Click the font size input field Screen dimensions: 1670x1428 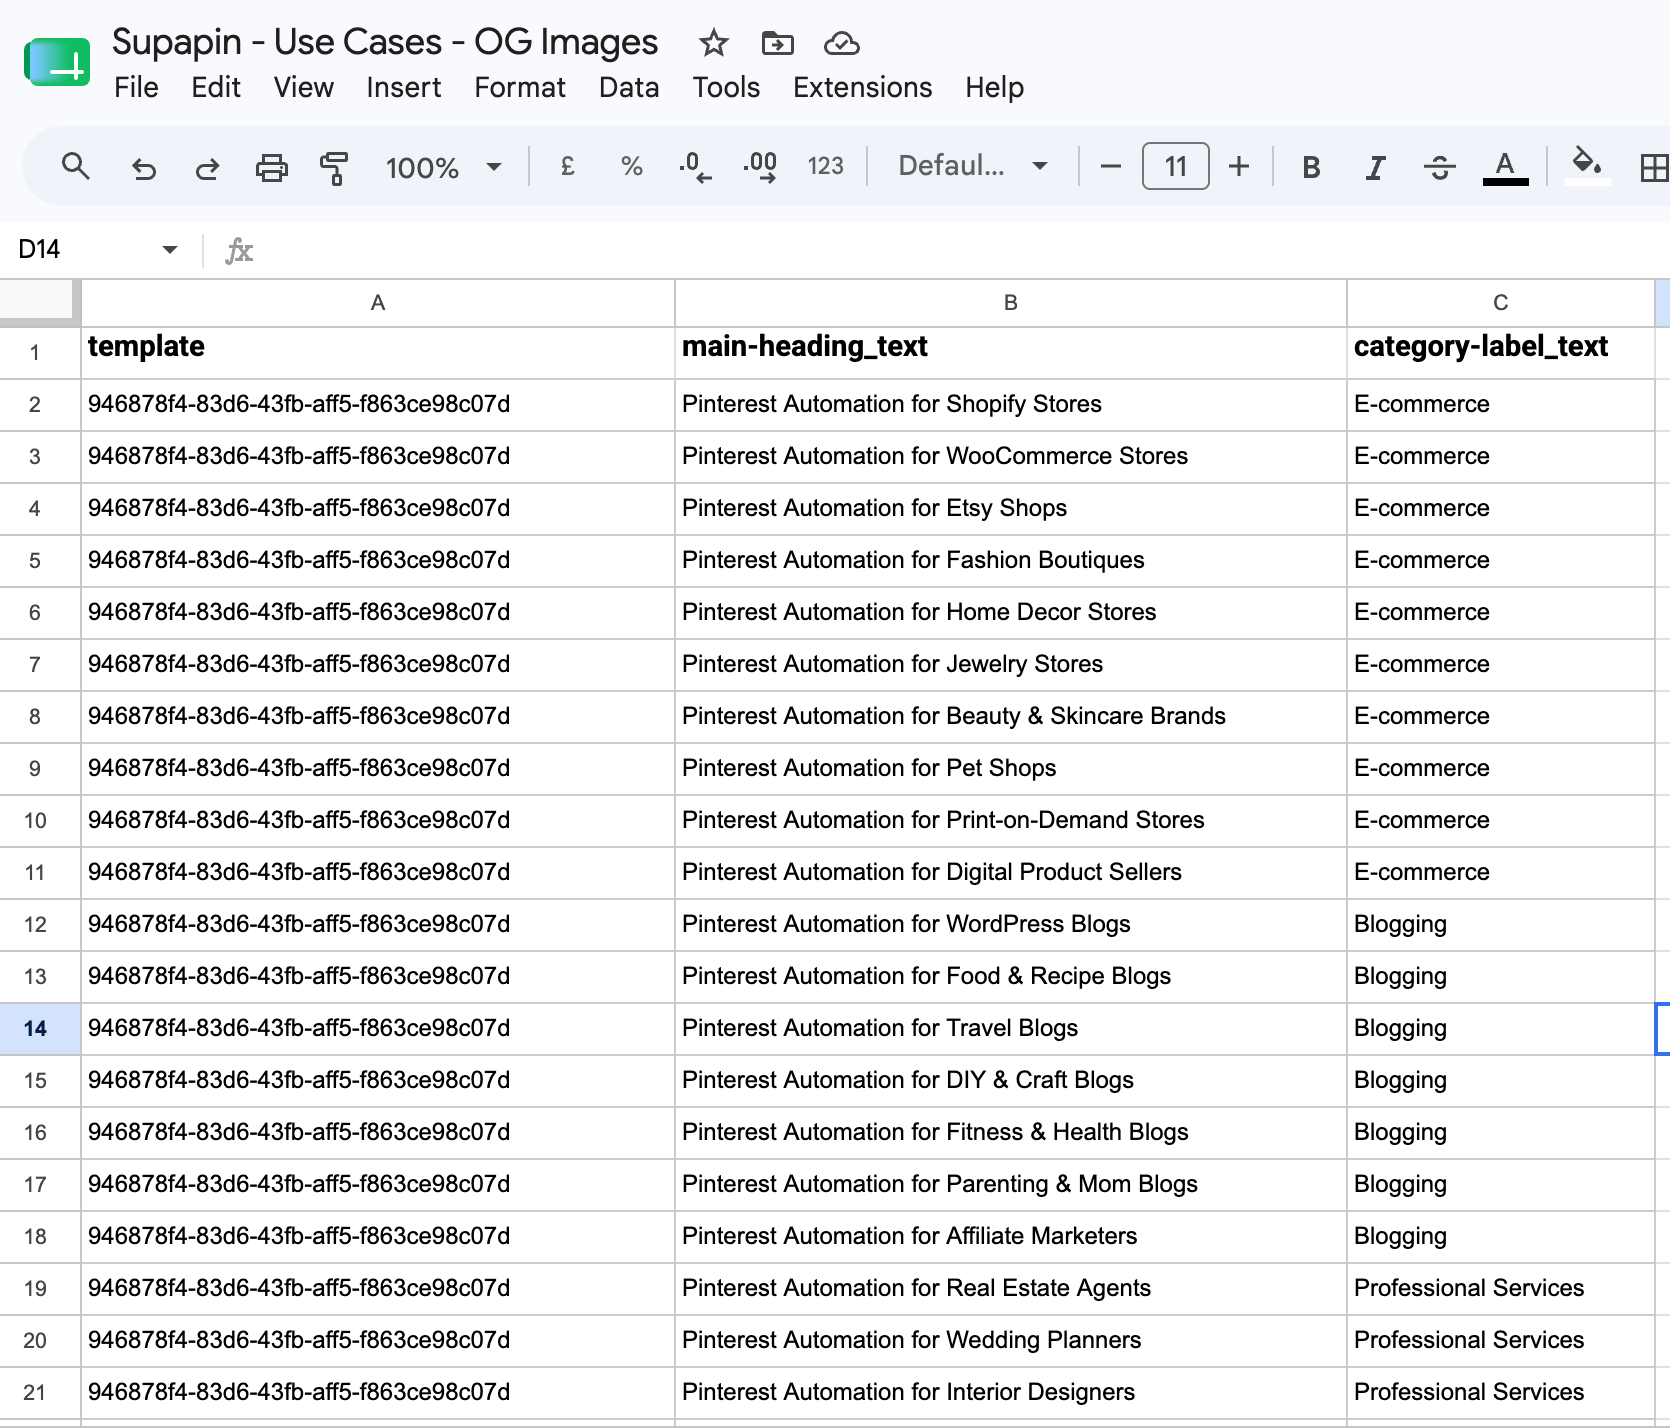tap(1175, 166)
